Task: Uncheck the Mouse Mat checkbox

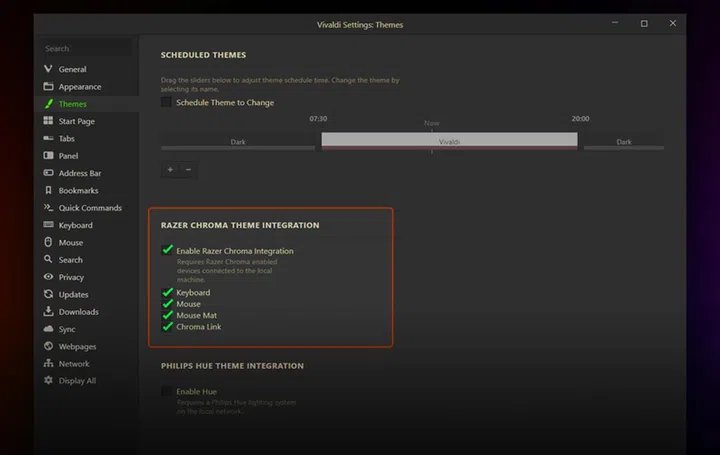Action: [167, 315]
